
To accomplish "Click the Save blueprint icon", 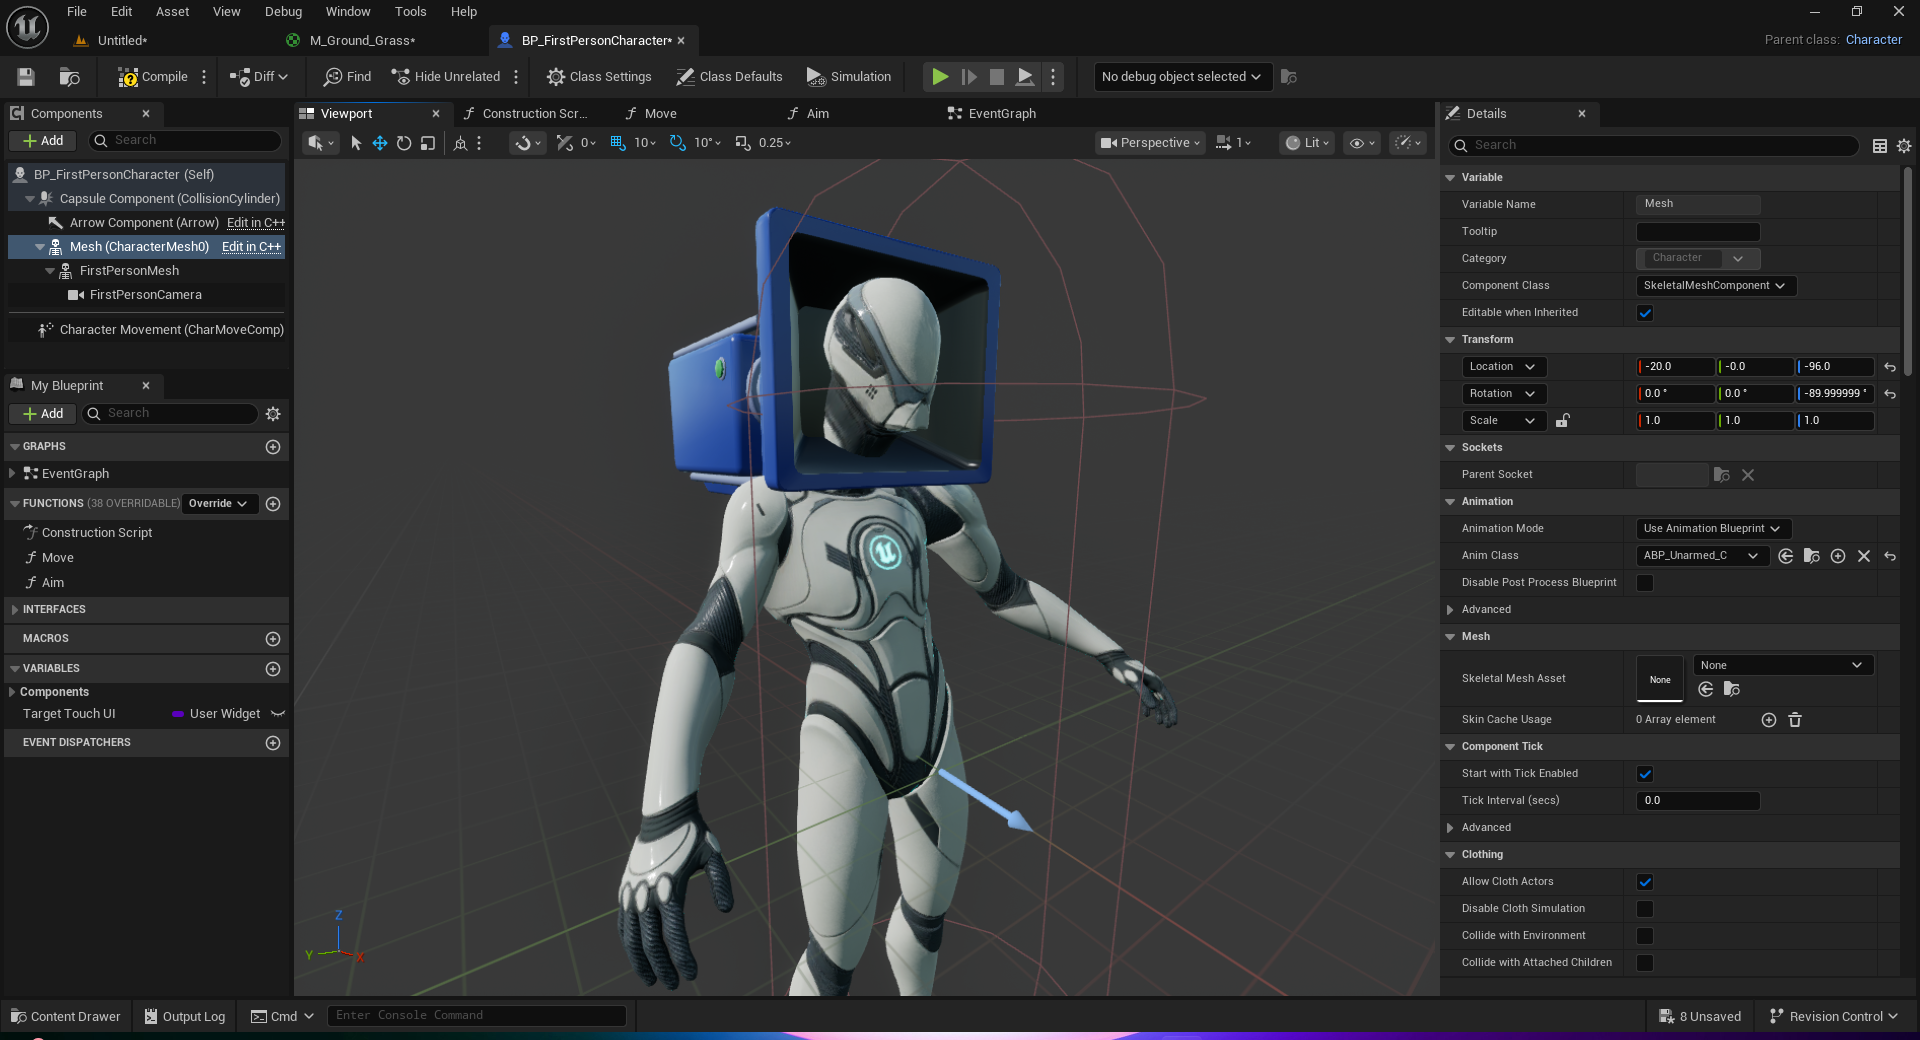I will 26,77.
